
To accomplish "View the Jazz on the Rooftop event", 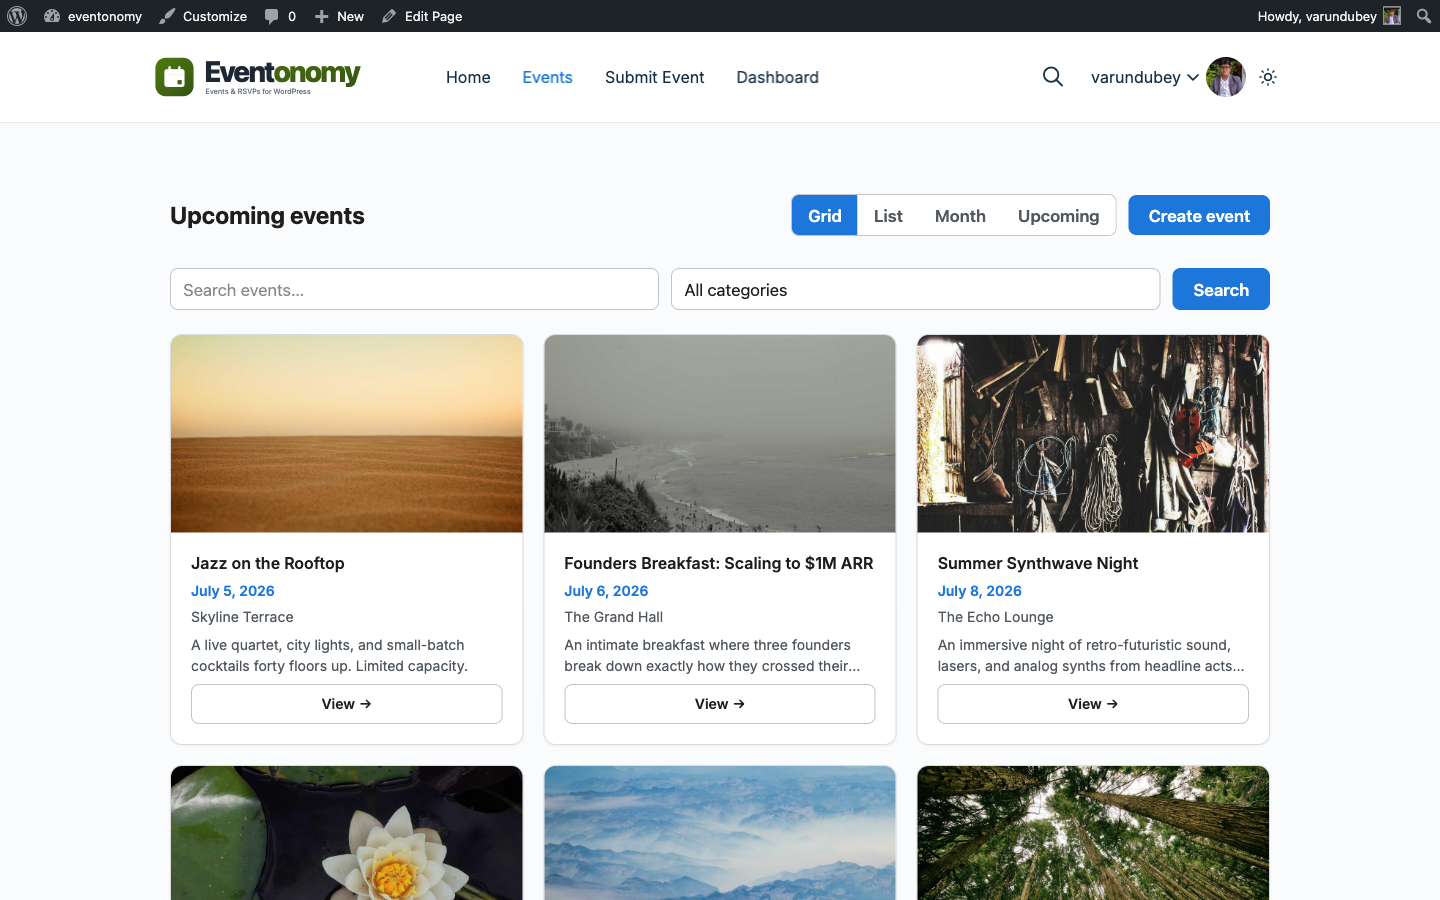I will [346, 704].
